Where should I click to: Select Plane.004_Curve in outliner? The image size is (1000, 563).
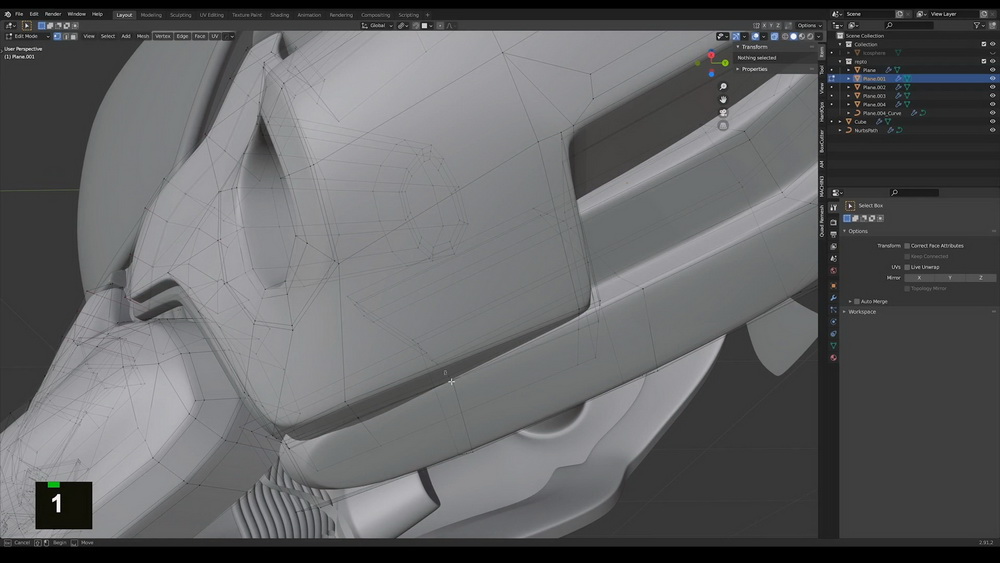click(x=882, y=113)
